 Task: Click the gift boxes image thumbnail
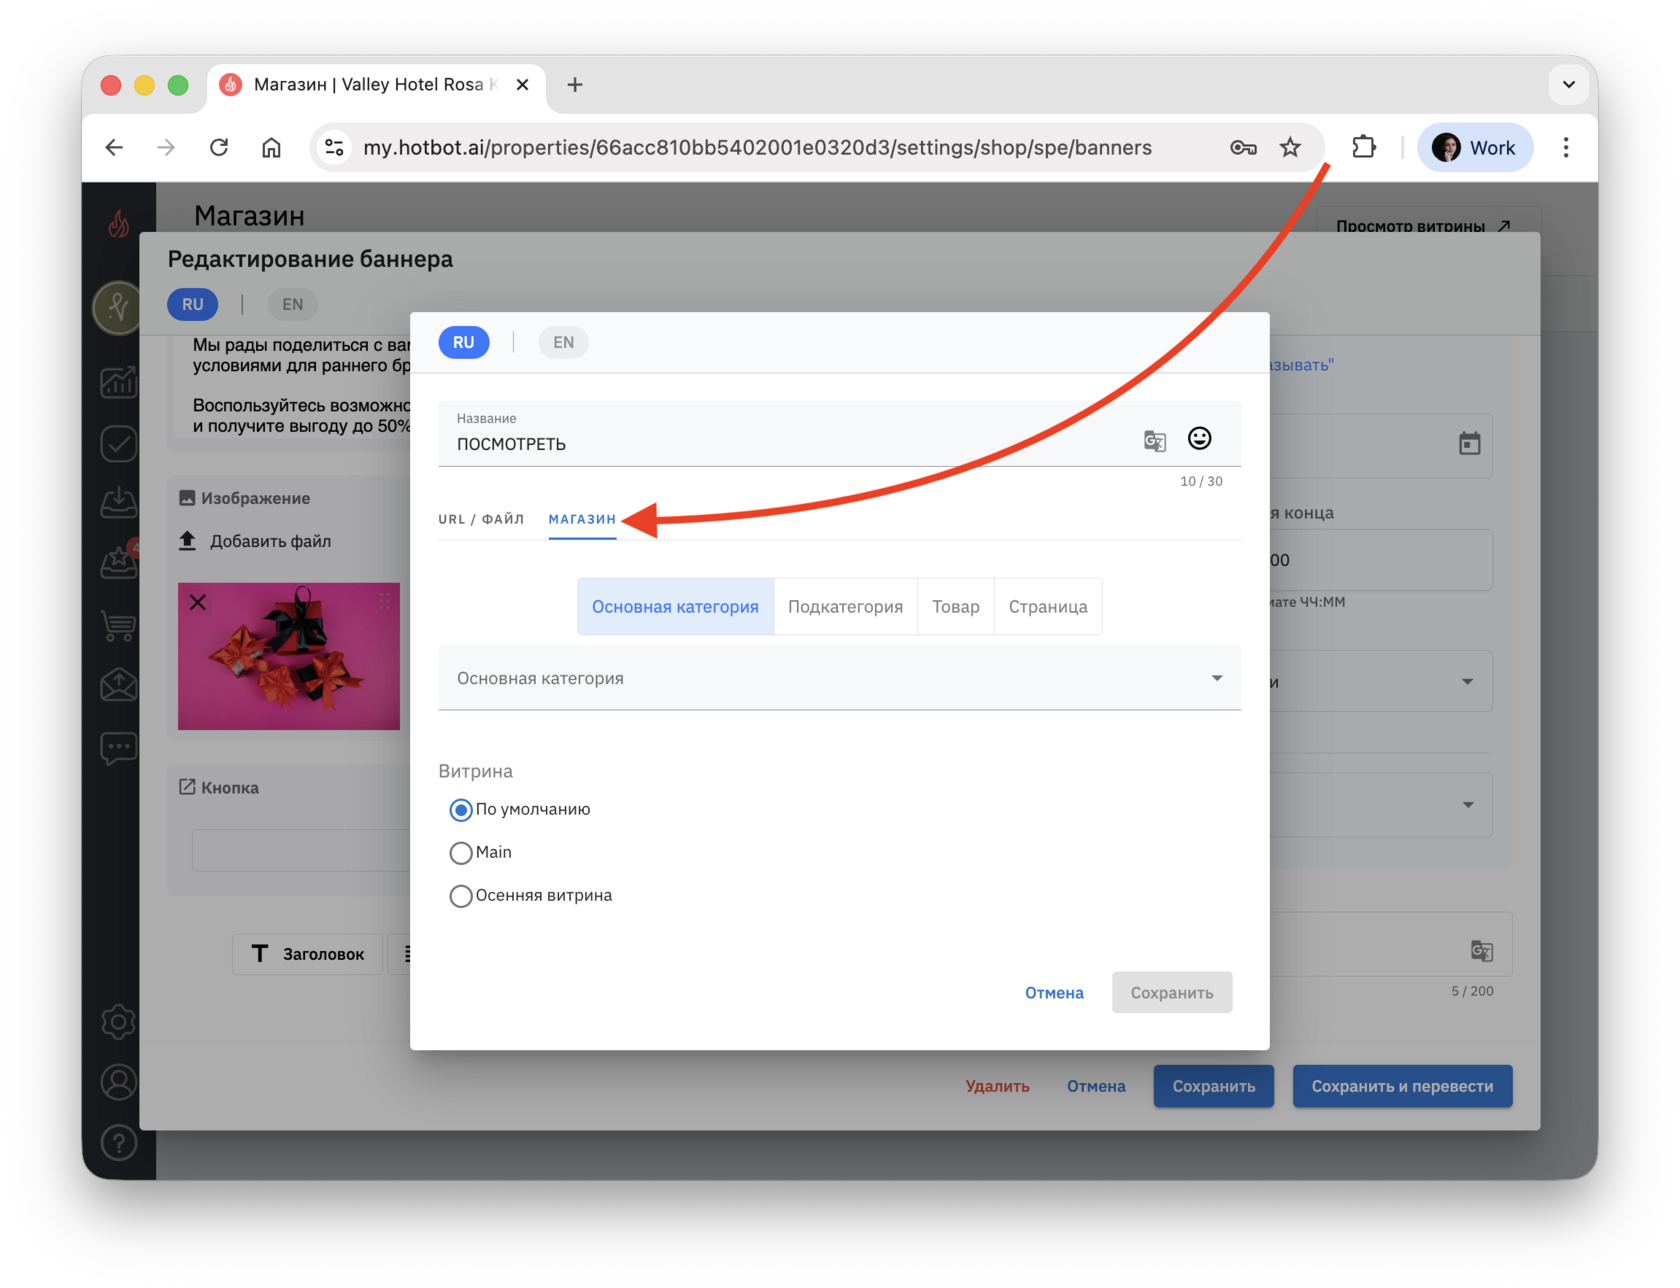pos(289,656)
